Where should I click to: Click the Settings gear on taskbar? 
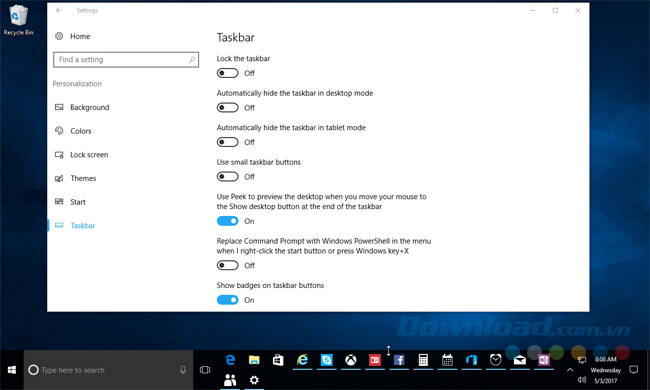pyautogui.click(x=254, y=380)
